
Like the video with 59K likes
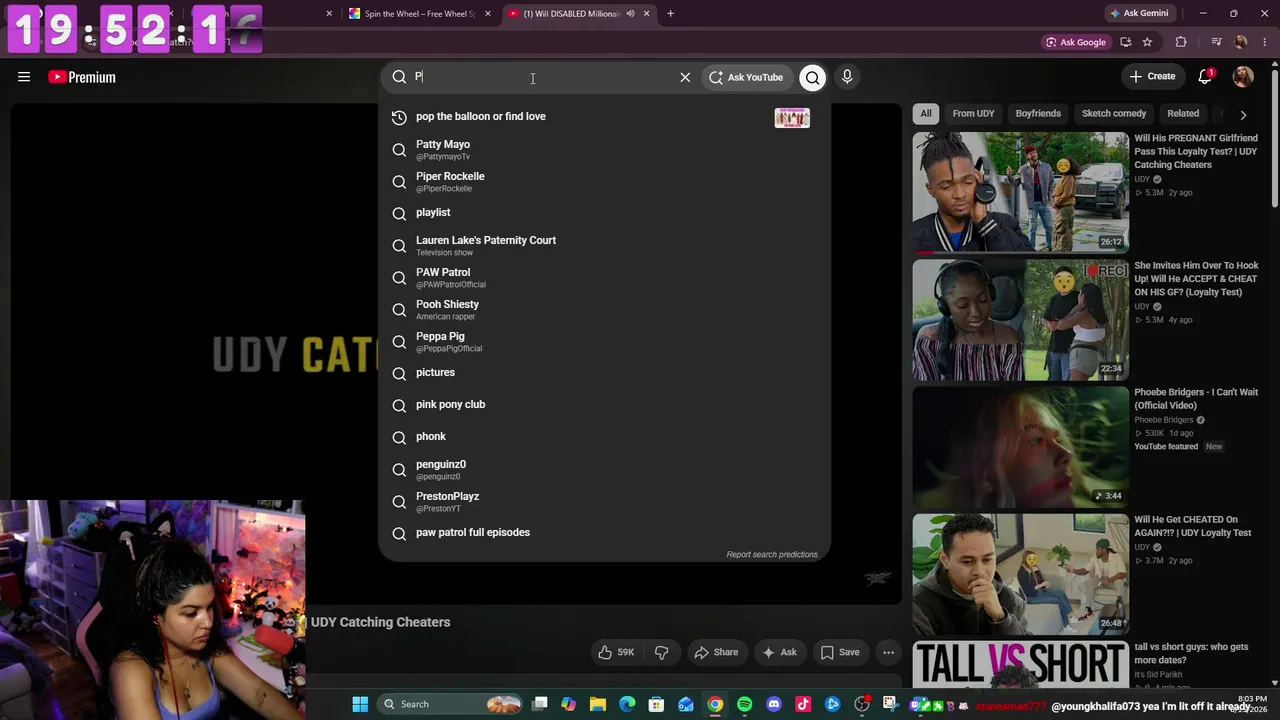(616, 653)
